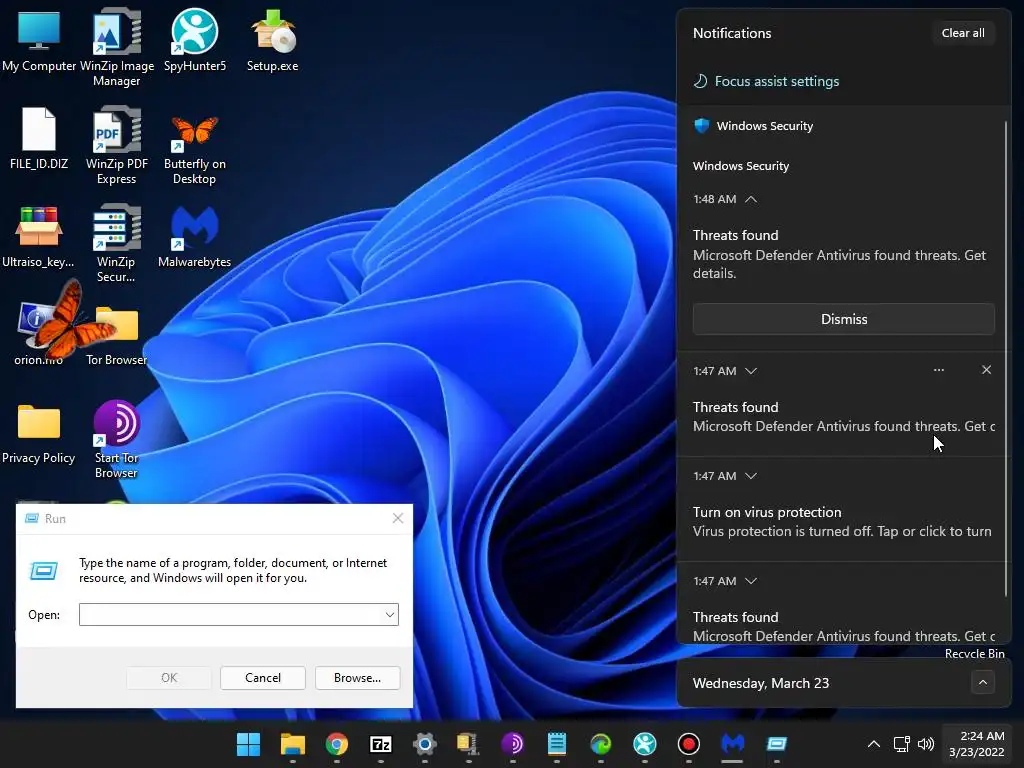
Task: Click Cancel in the Run dialog
Action: pos(263,678)
